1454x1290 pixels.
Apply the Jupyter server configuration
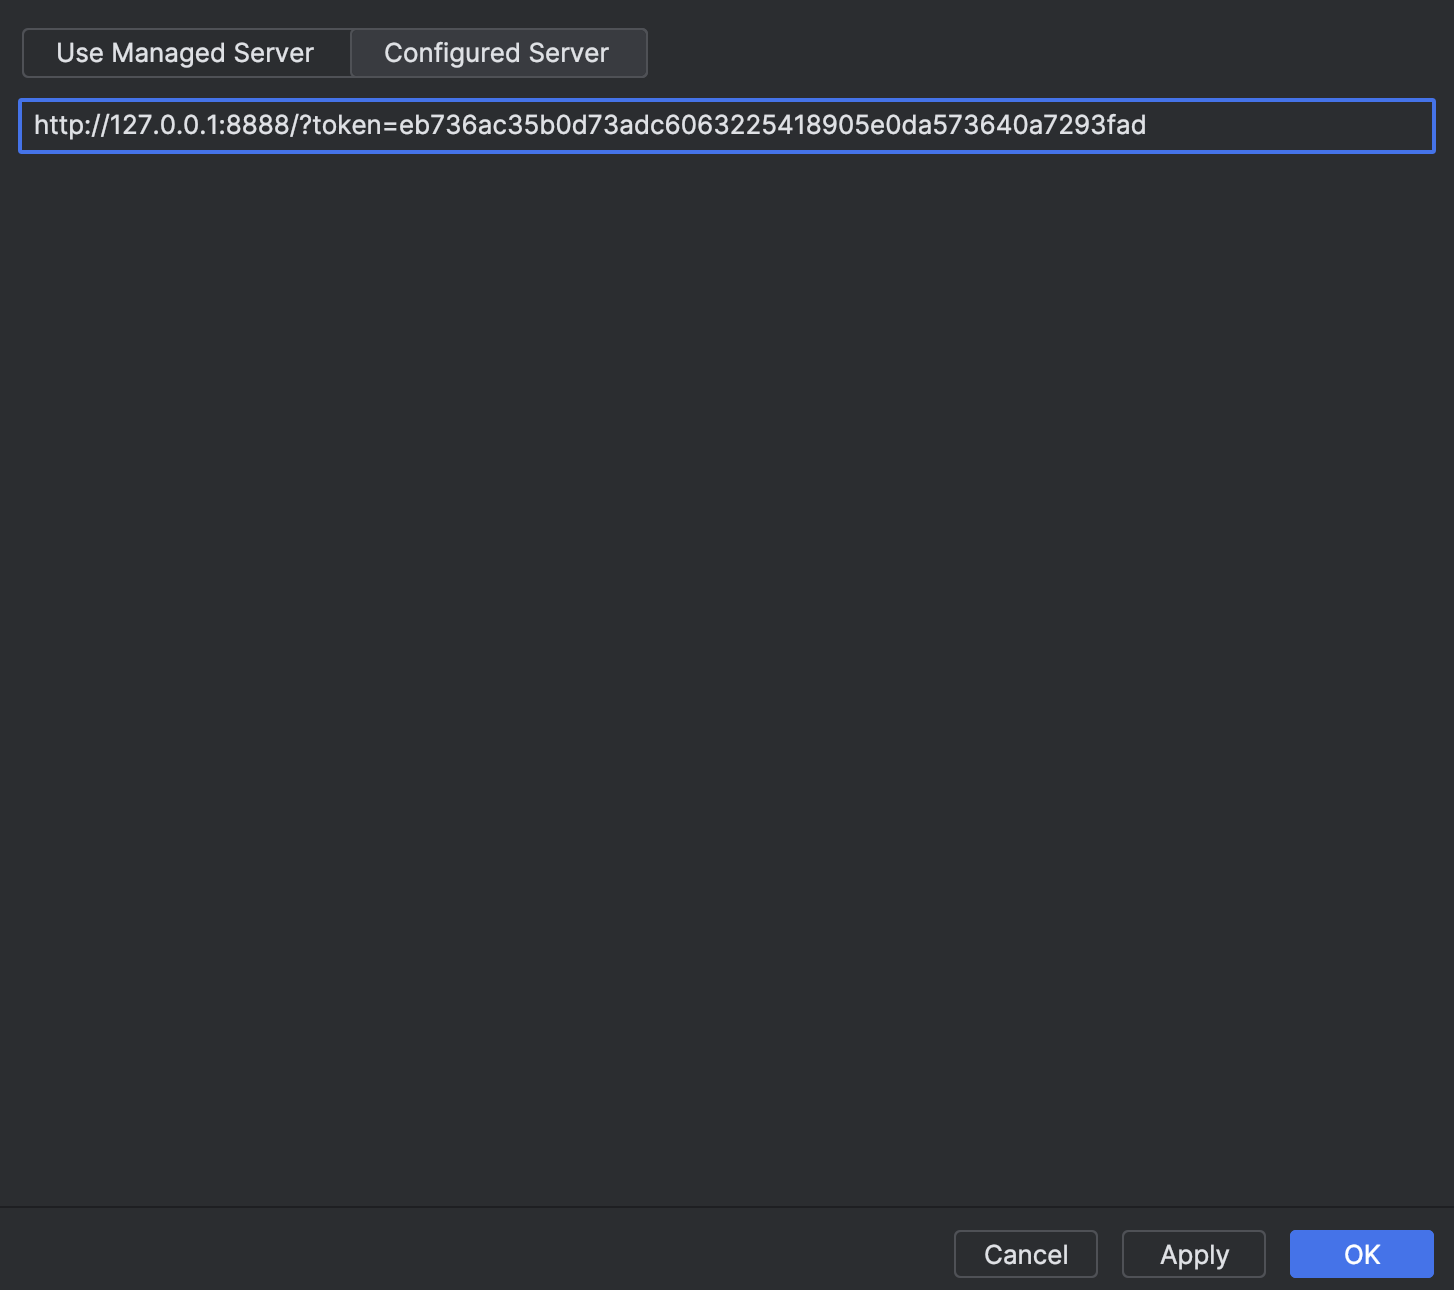coord(1193,1254)
